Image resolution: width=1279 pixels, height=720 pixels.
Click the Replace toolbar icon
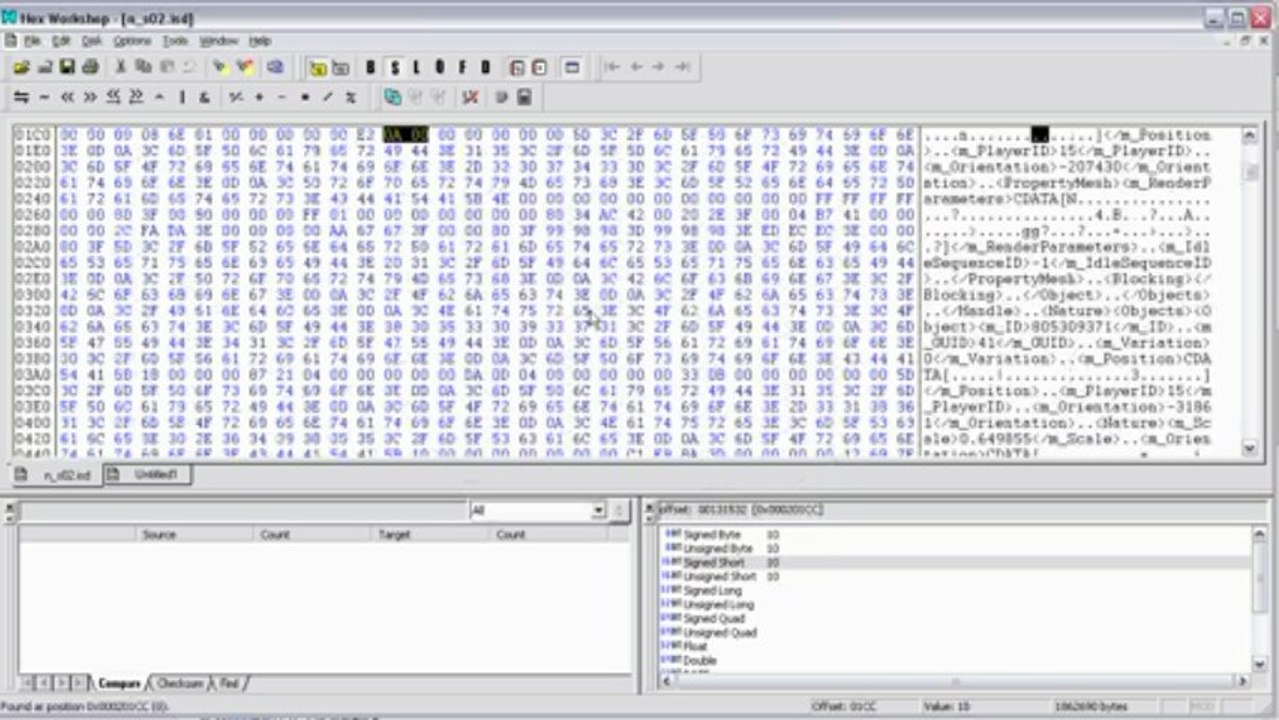coord(244,67)
